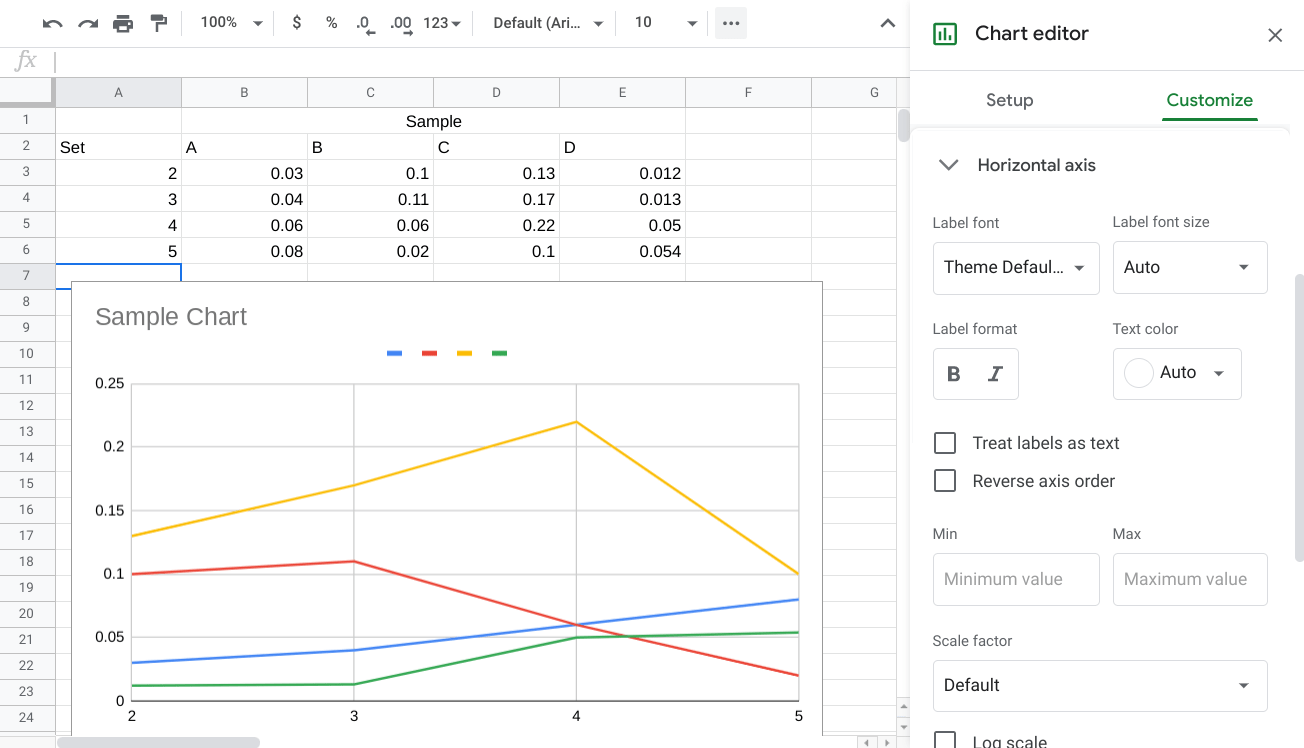Collapse the Horizontal axis section
The image size is (1304, 748).
(x=948, y=165)
